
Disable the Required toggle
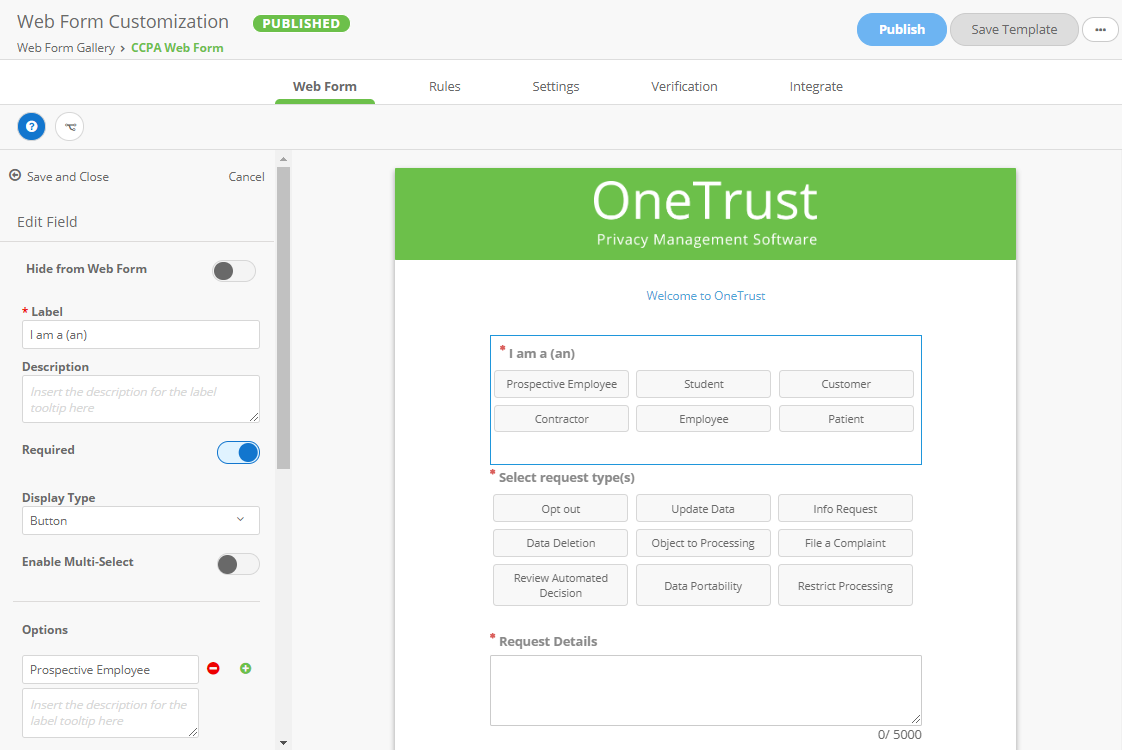238,452
